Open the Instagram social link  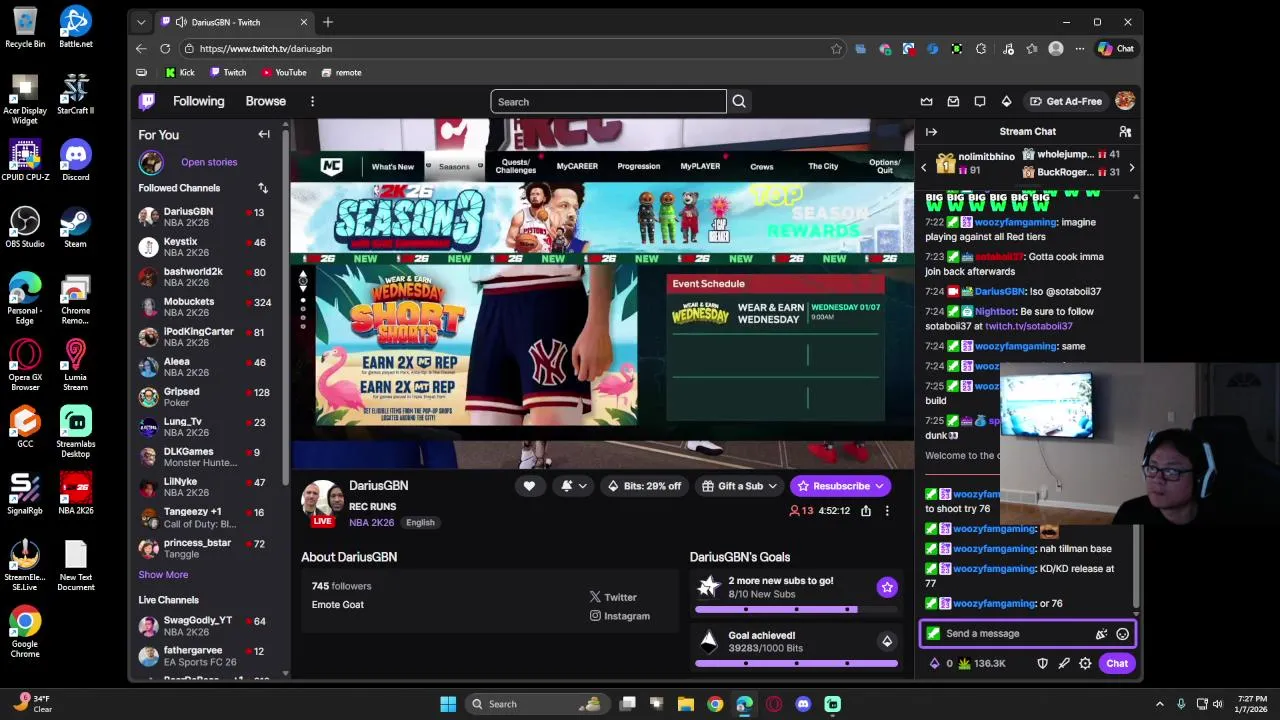(x=620, y=616)
